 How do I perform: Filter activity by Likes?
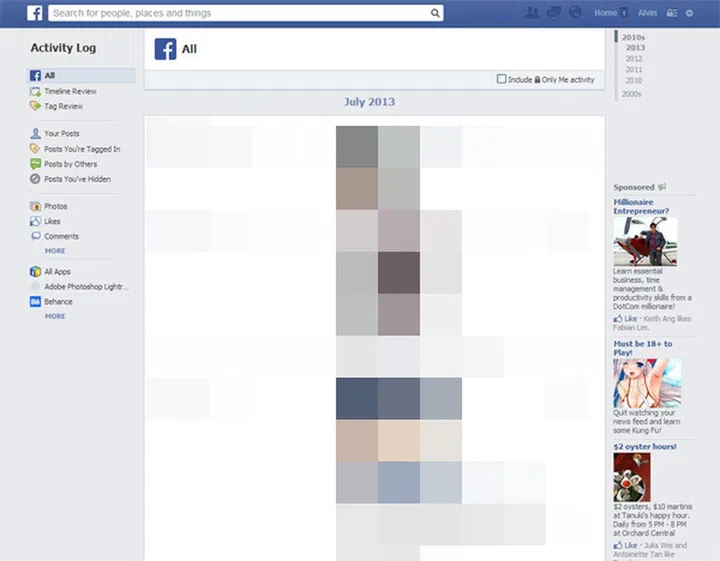pyautogui.click(x=52, y=221)
